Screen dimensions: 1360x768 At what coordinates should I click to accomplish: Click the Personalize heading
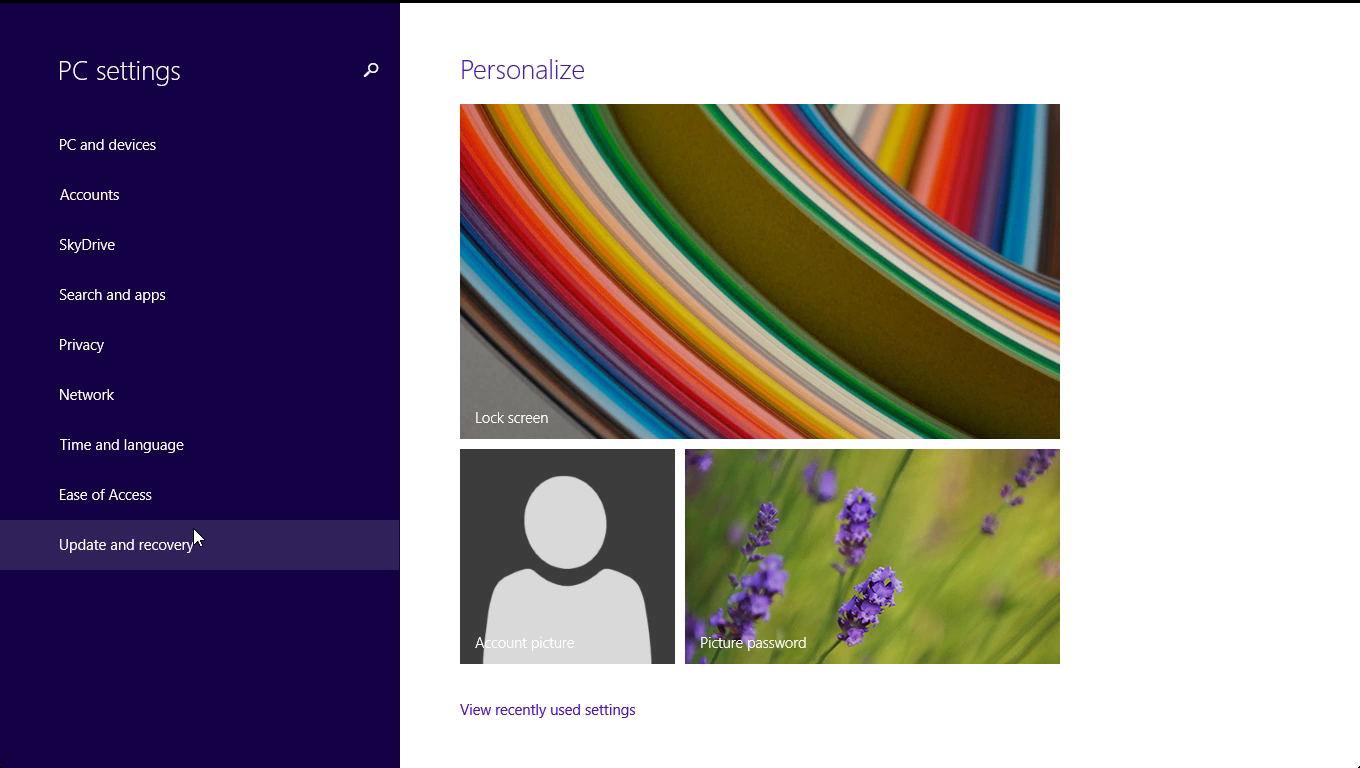(x=522, y=70)
